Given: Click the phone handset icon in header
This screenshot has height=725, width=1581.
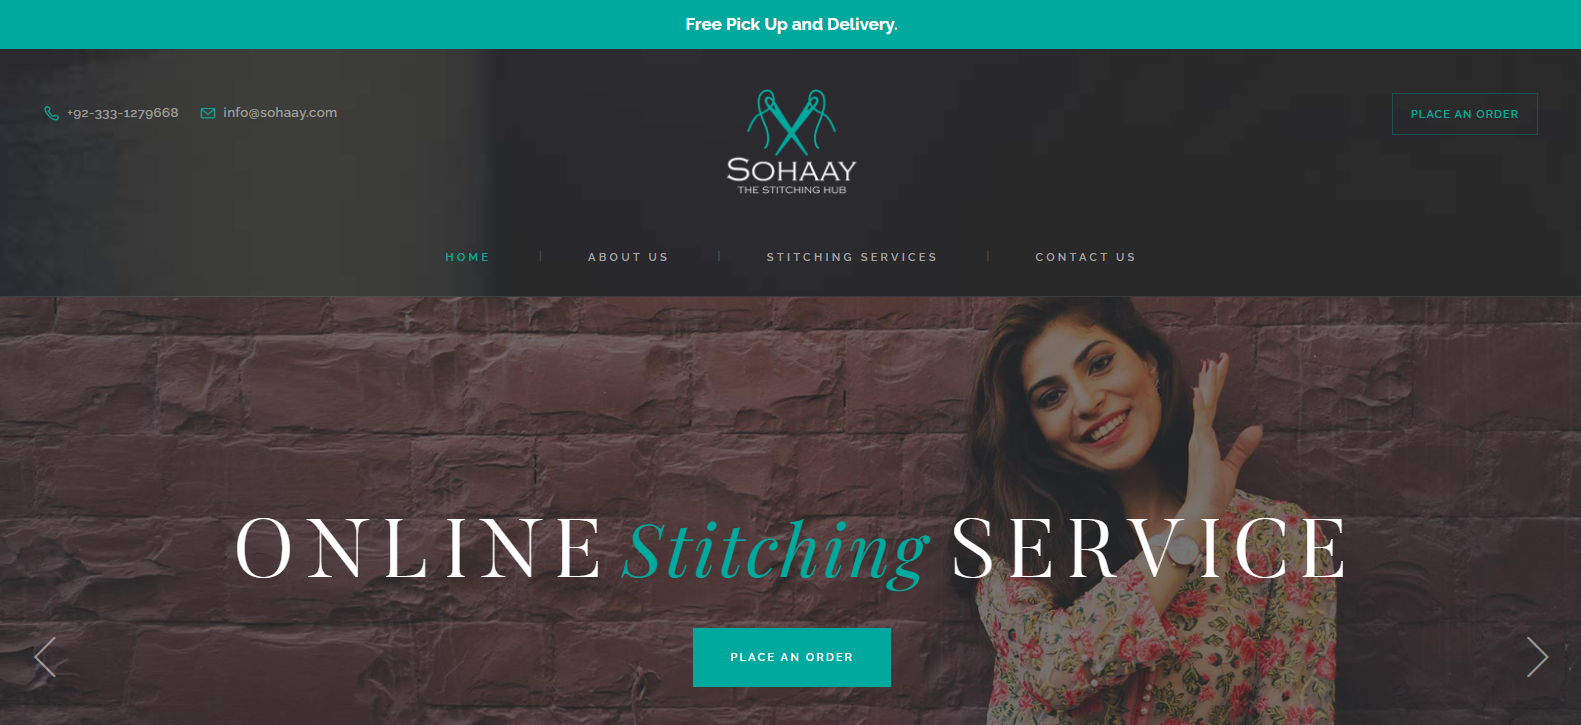Looking at the screenshot, I should point(51,113).
